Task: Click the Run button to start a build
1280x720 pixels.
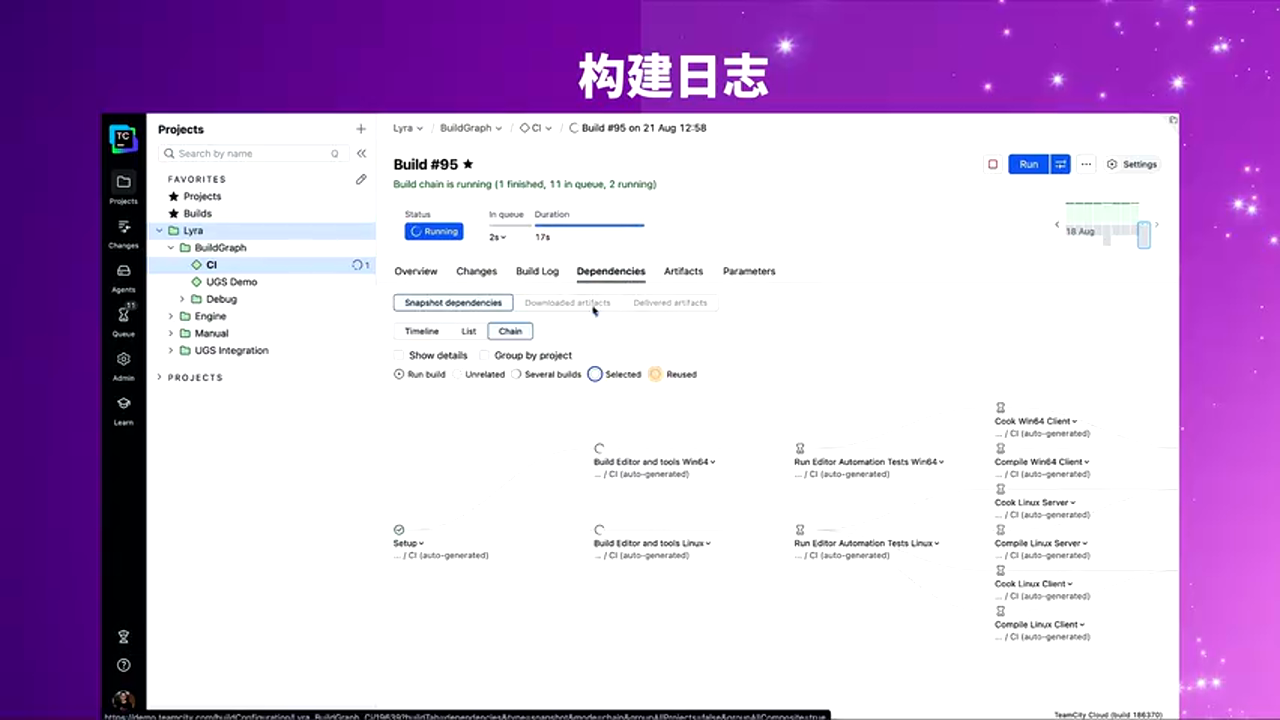Action: [x=1028, y=164]
